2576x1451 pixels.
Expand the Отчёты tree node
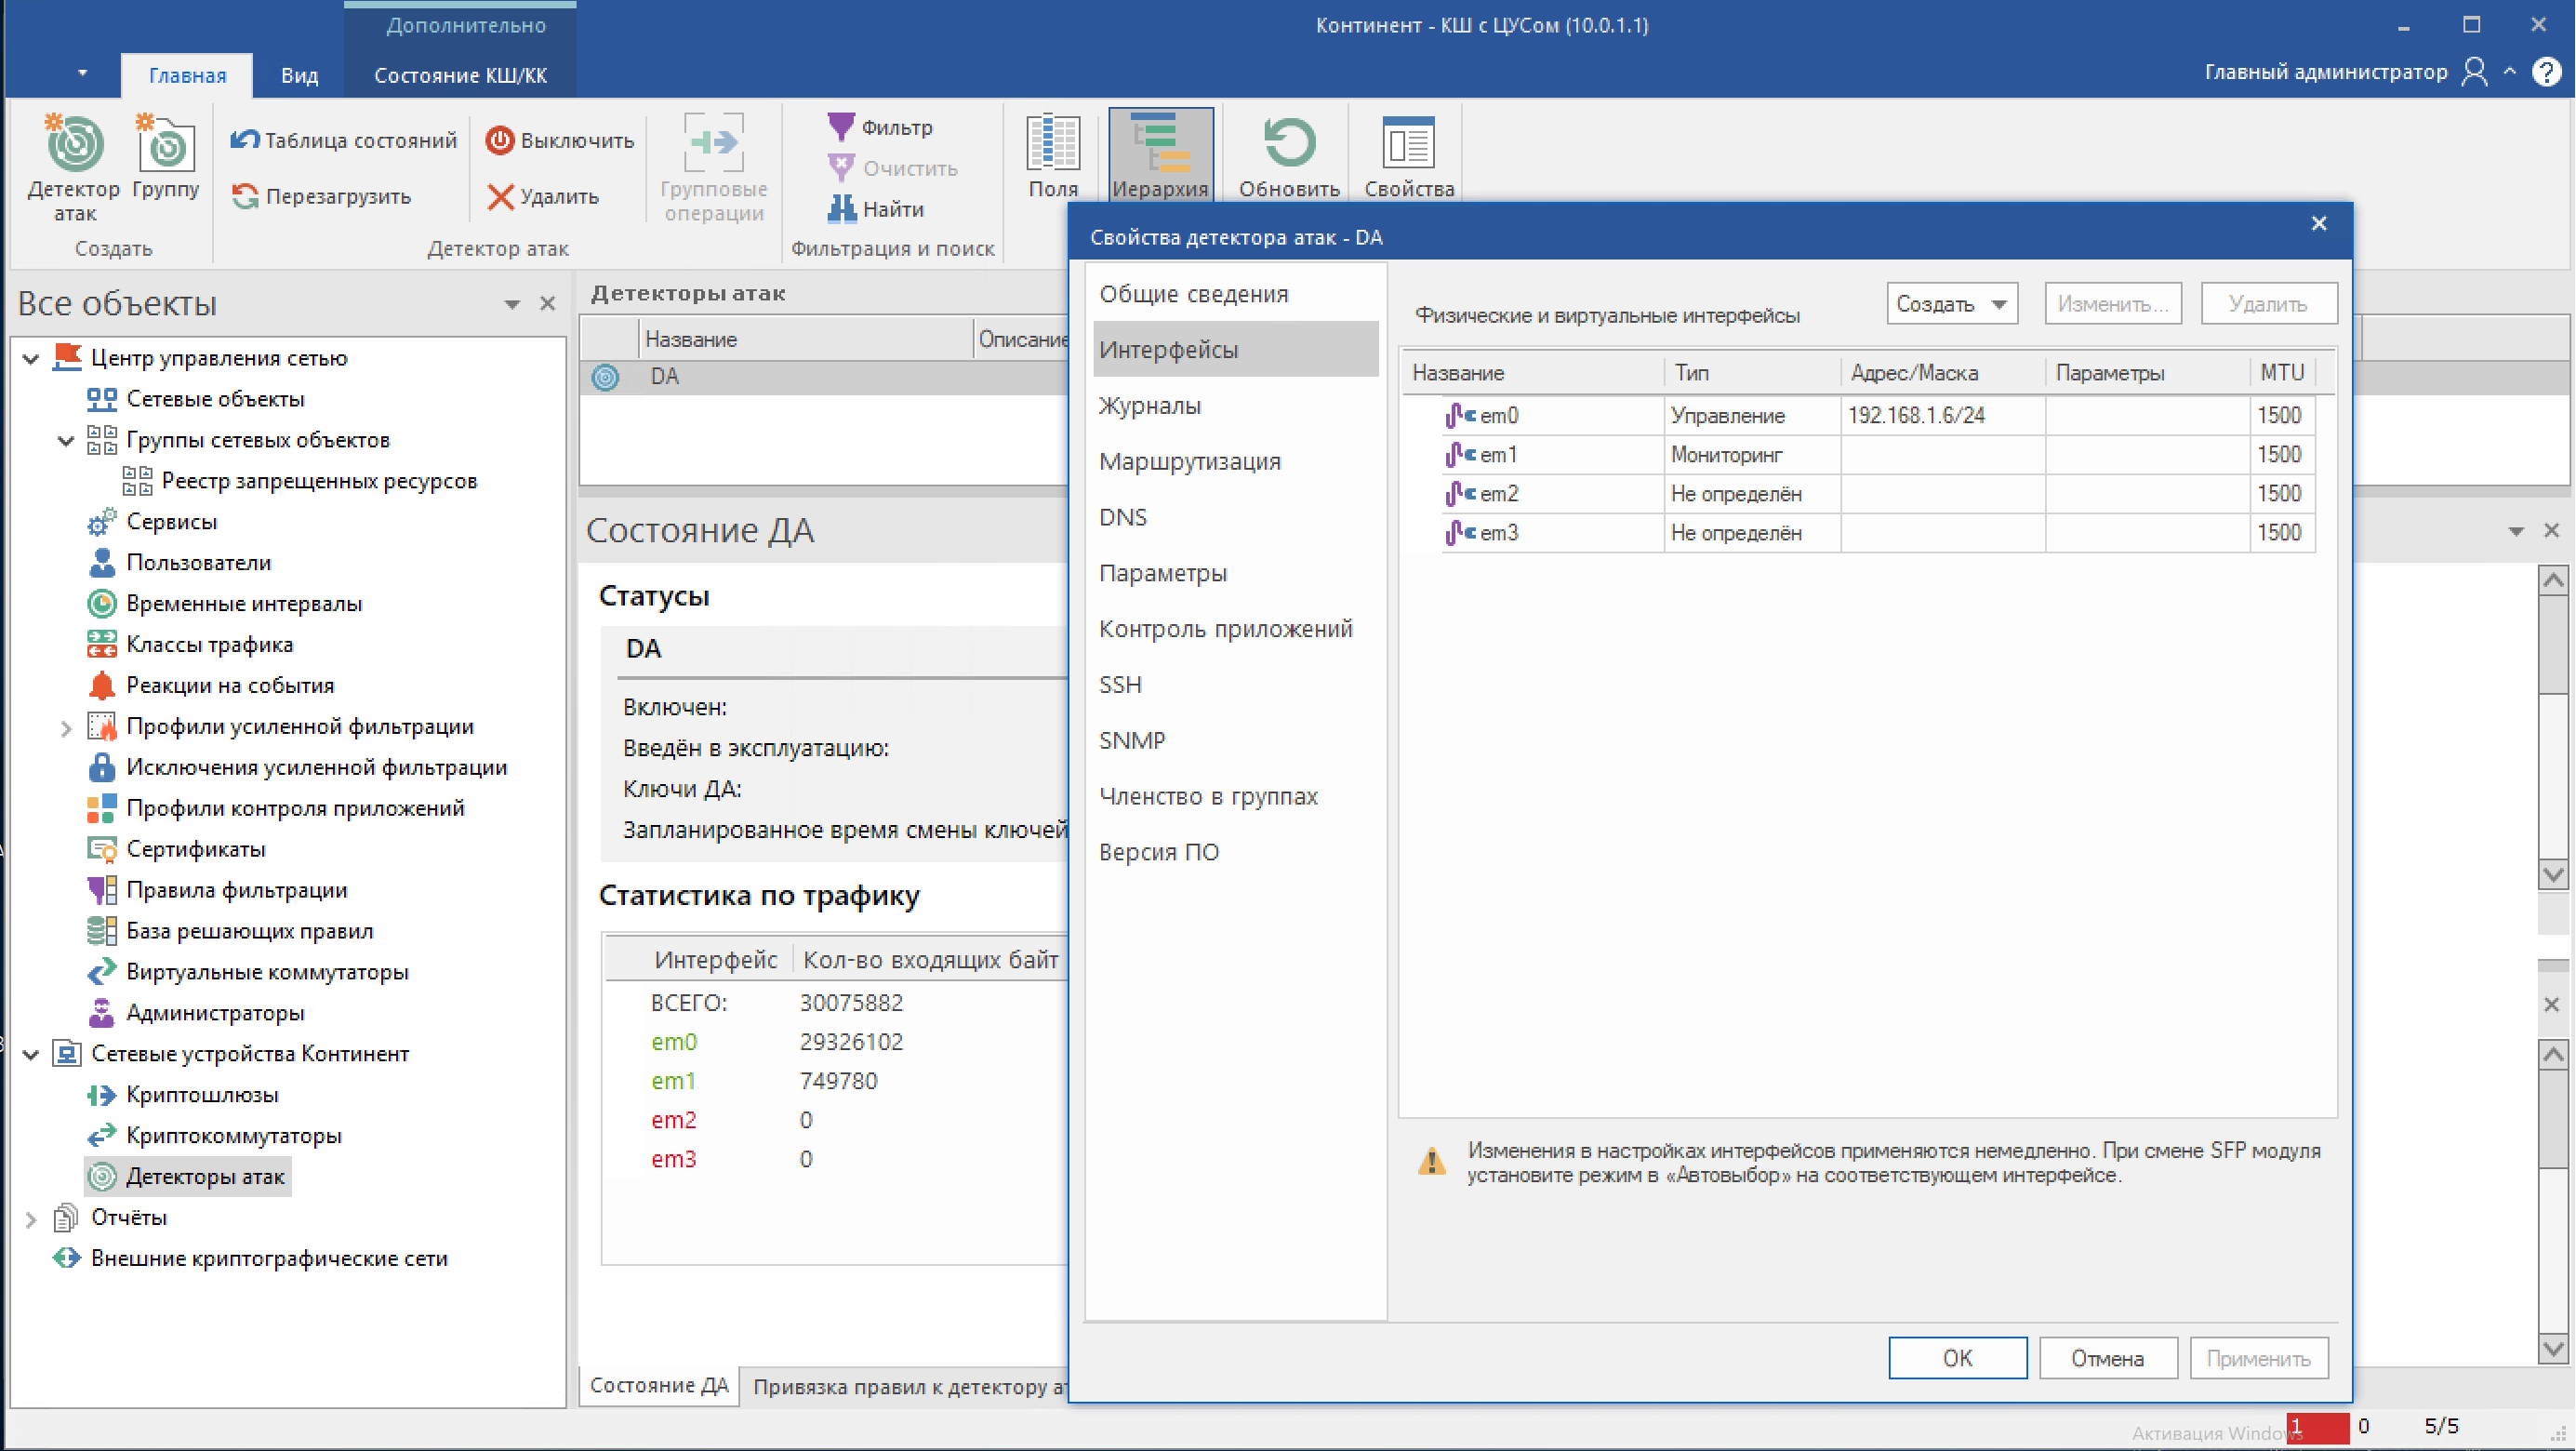31,1219
